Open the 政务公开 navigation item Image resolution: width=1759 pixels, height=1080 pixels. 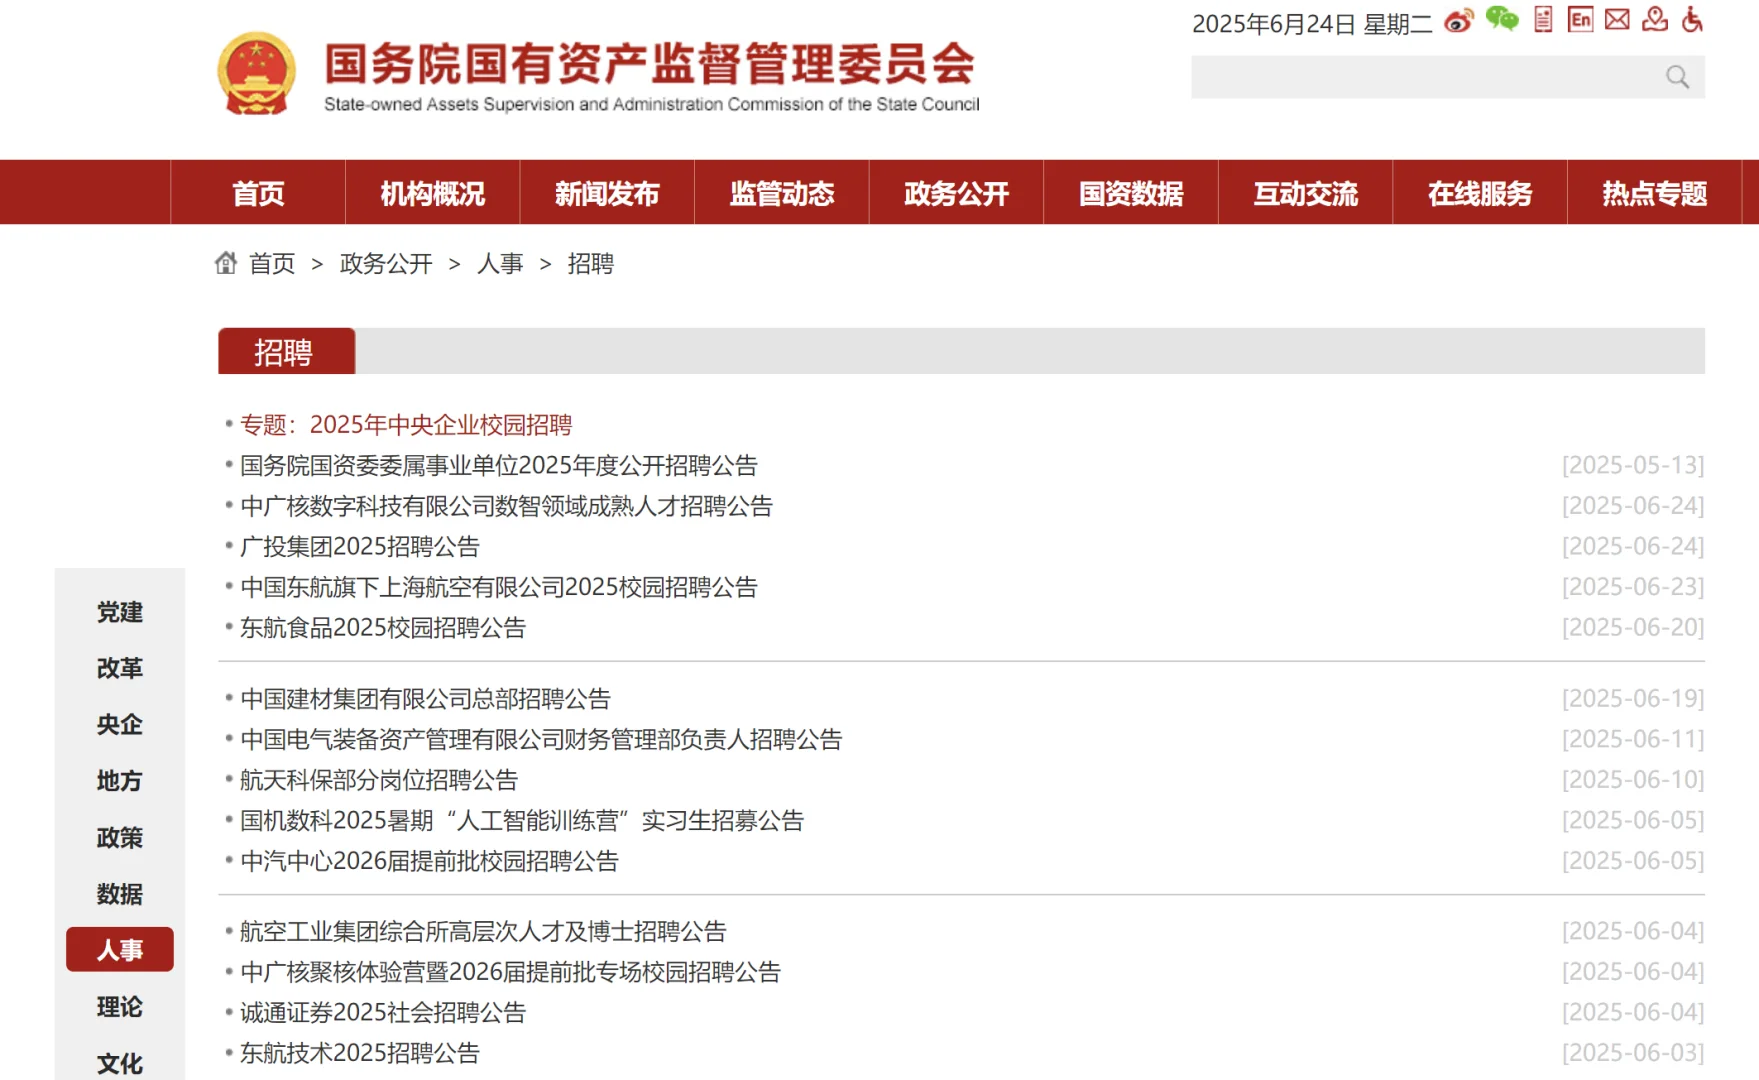click(x=956, y=192)
